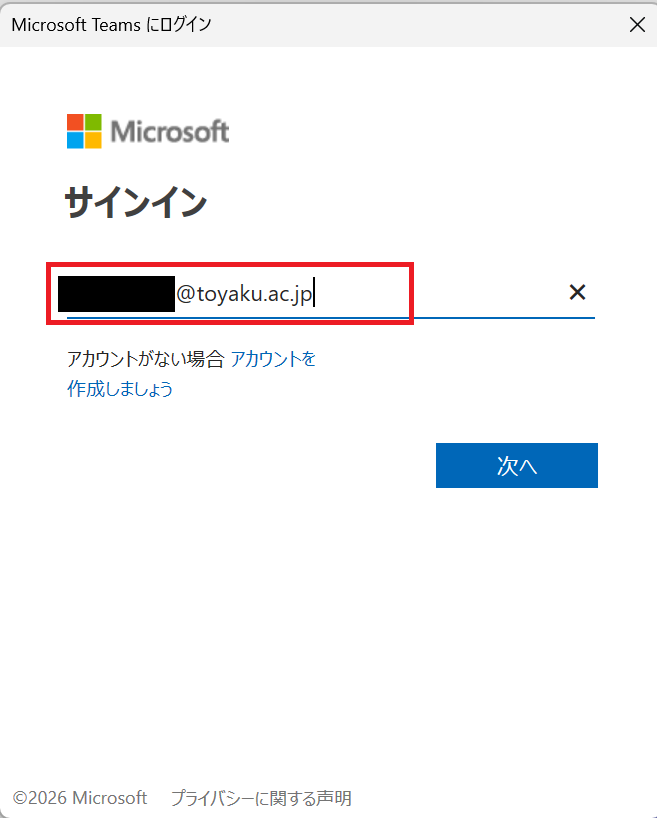The height and width of the screenshot is (818, 657).
Task: Click the Microsoft wordmark text
Action: tap(170, 131)
